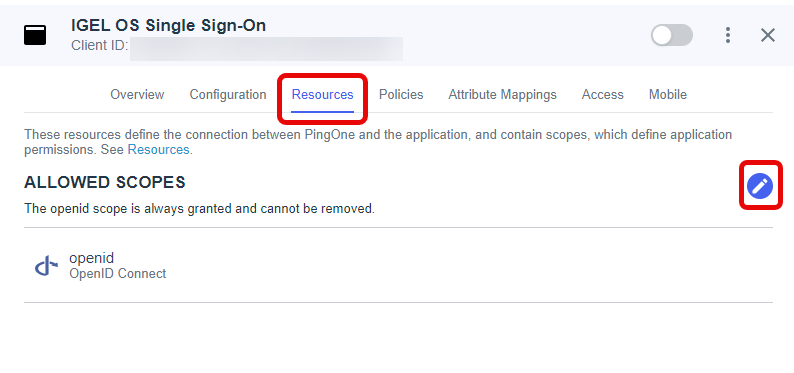Enable the IGEL OS Single Sign-On application toggle
Viewport: 794px width, 373px height.
pos(672,35)
